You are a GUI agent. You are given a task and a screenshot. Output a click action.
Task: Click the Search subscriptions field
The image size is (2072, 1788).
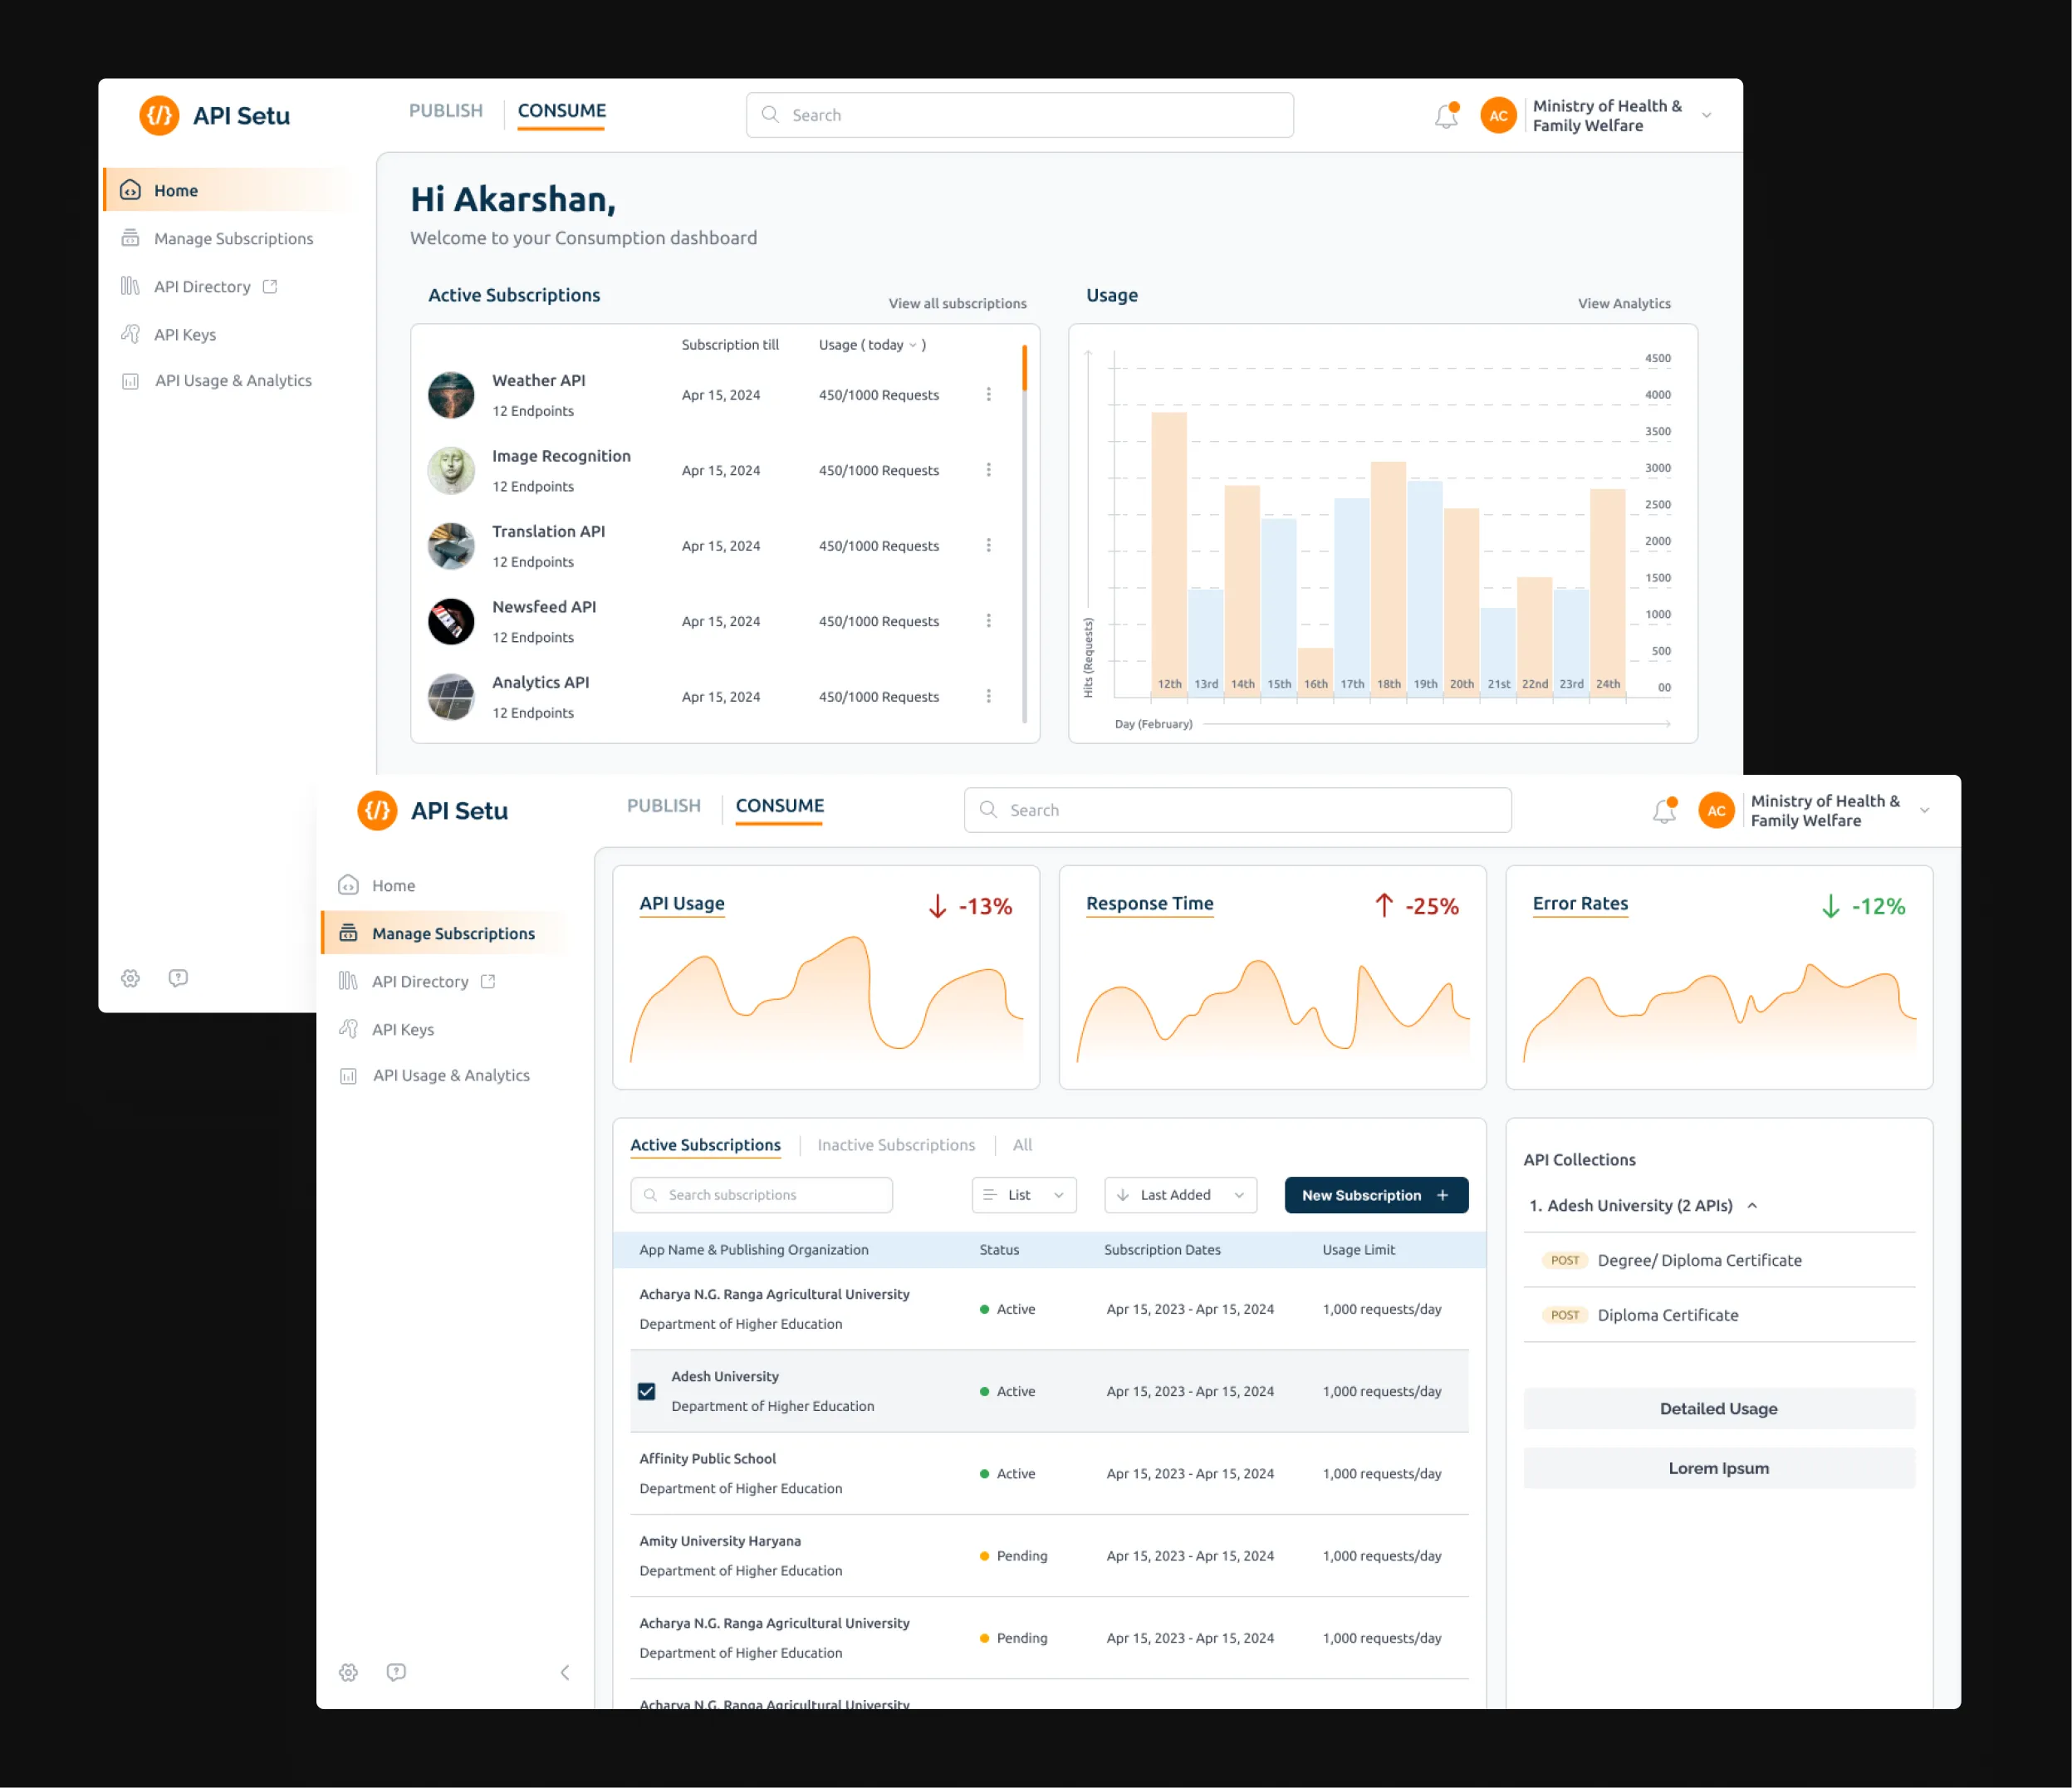[x=761, y=1195]
